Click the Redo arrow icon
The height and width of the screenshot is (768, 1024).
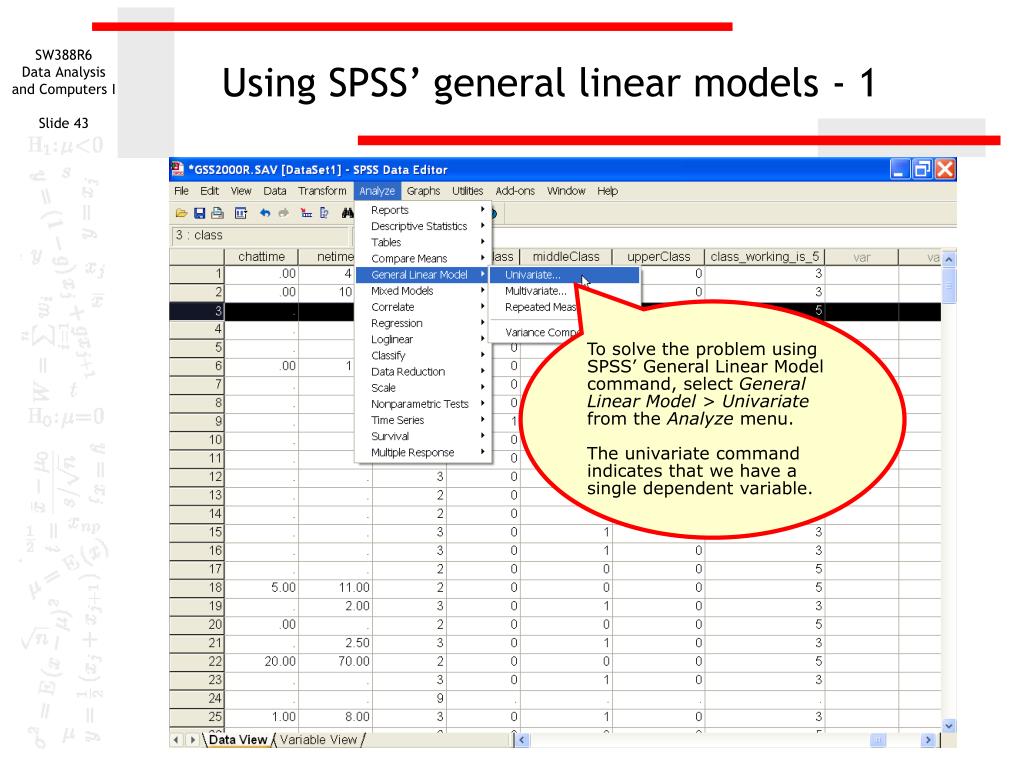pyautogui.click(x=283, y=213)
